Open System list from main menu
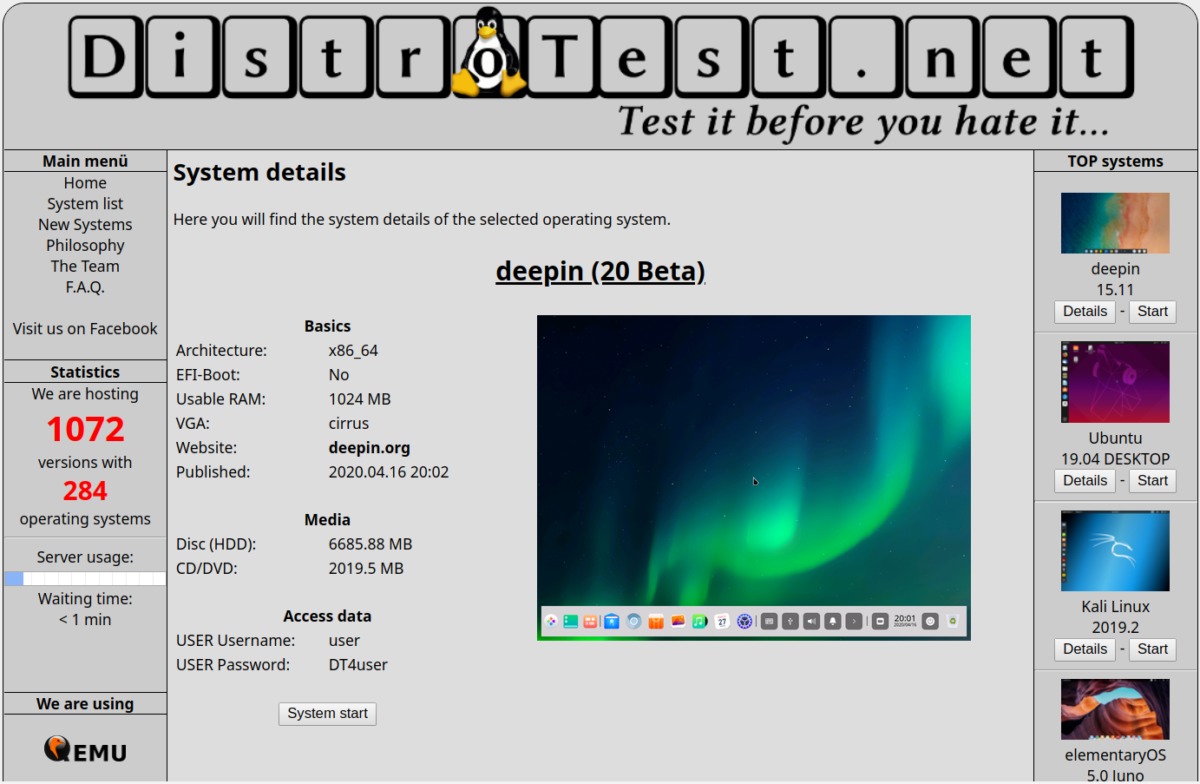This screenshot has height=784, width=1200. tap(85, 204)
